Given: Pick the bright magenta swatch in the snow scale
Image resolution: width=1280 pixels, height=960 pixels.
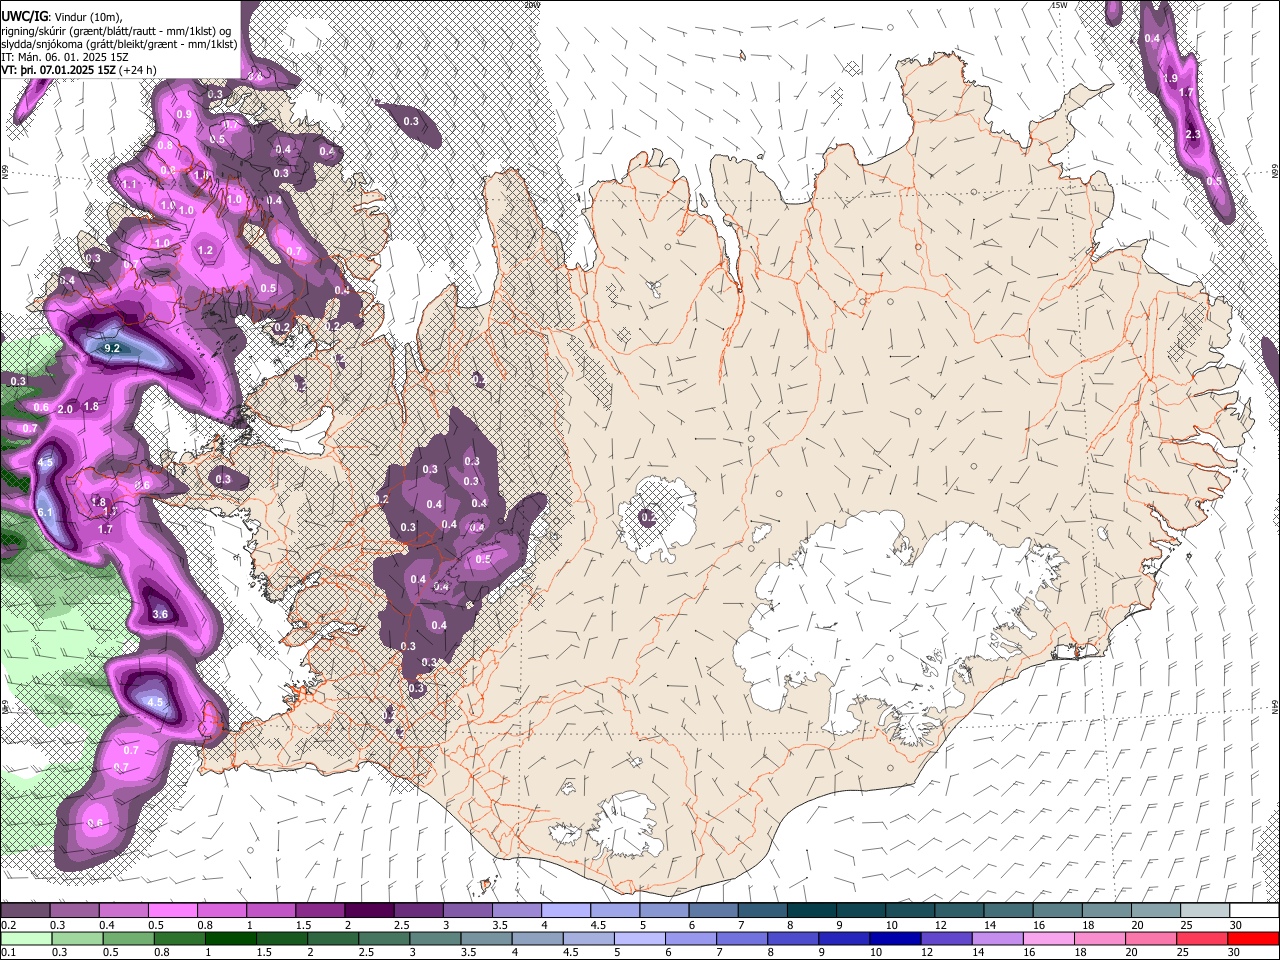Looking at the screenshot, I should 172,911.
